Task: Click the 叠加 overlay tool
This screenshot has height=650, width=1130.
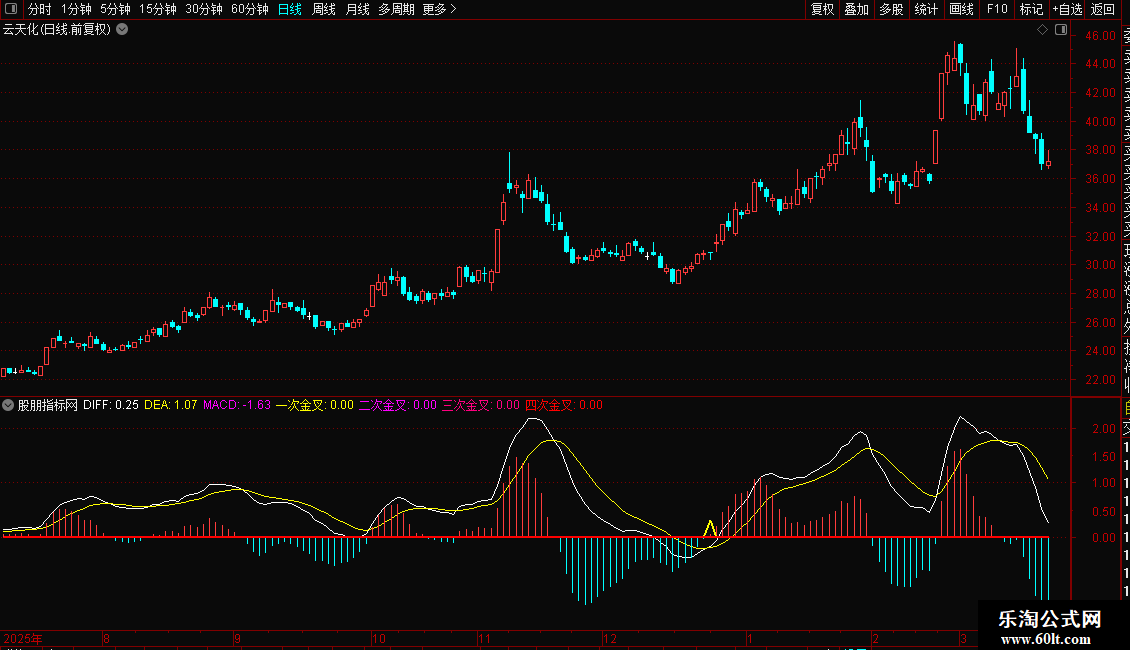Action: (856, 9)
